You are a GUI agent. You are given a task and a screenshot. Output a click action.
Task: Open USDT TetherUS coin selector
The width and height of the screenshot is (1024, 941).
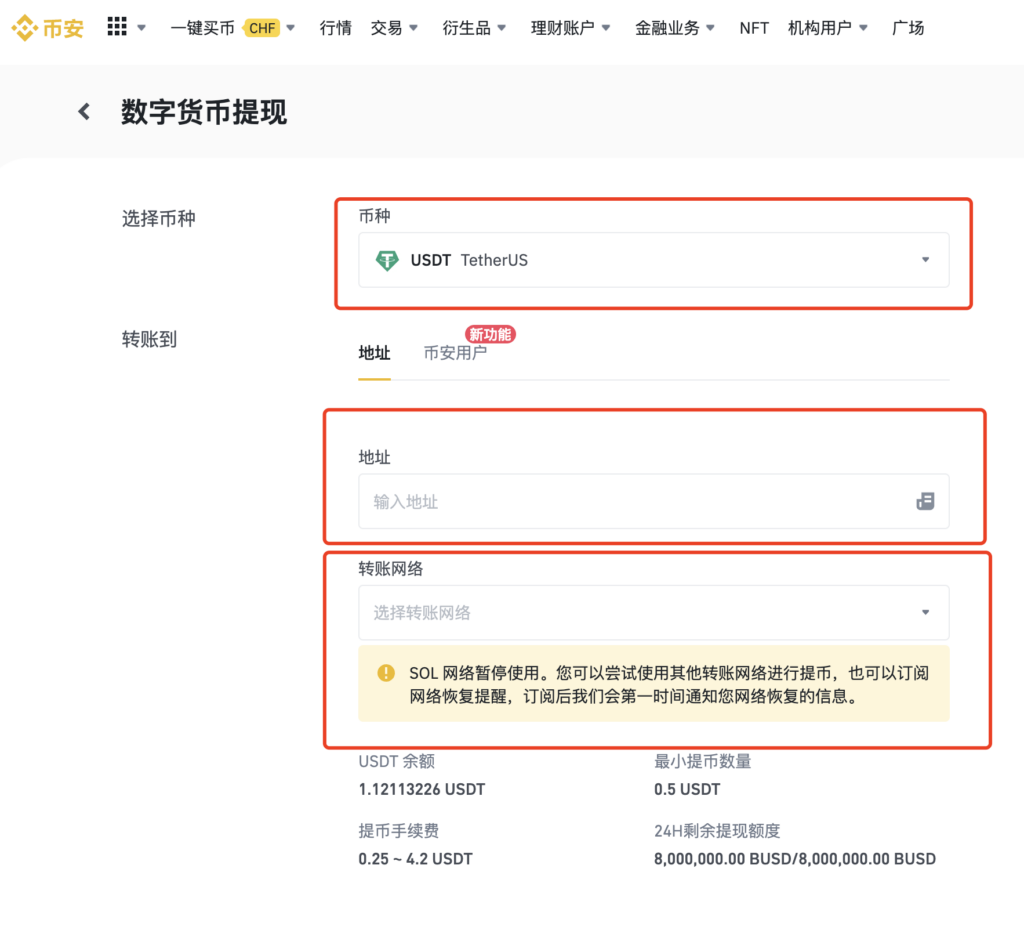[654, 260]
